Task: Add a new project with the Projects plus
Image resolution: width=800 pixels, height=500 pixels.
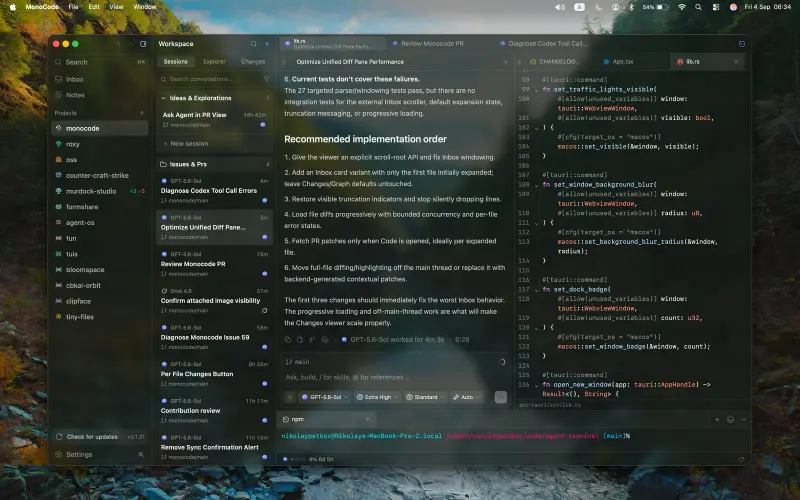Action: tap(141, 113)
